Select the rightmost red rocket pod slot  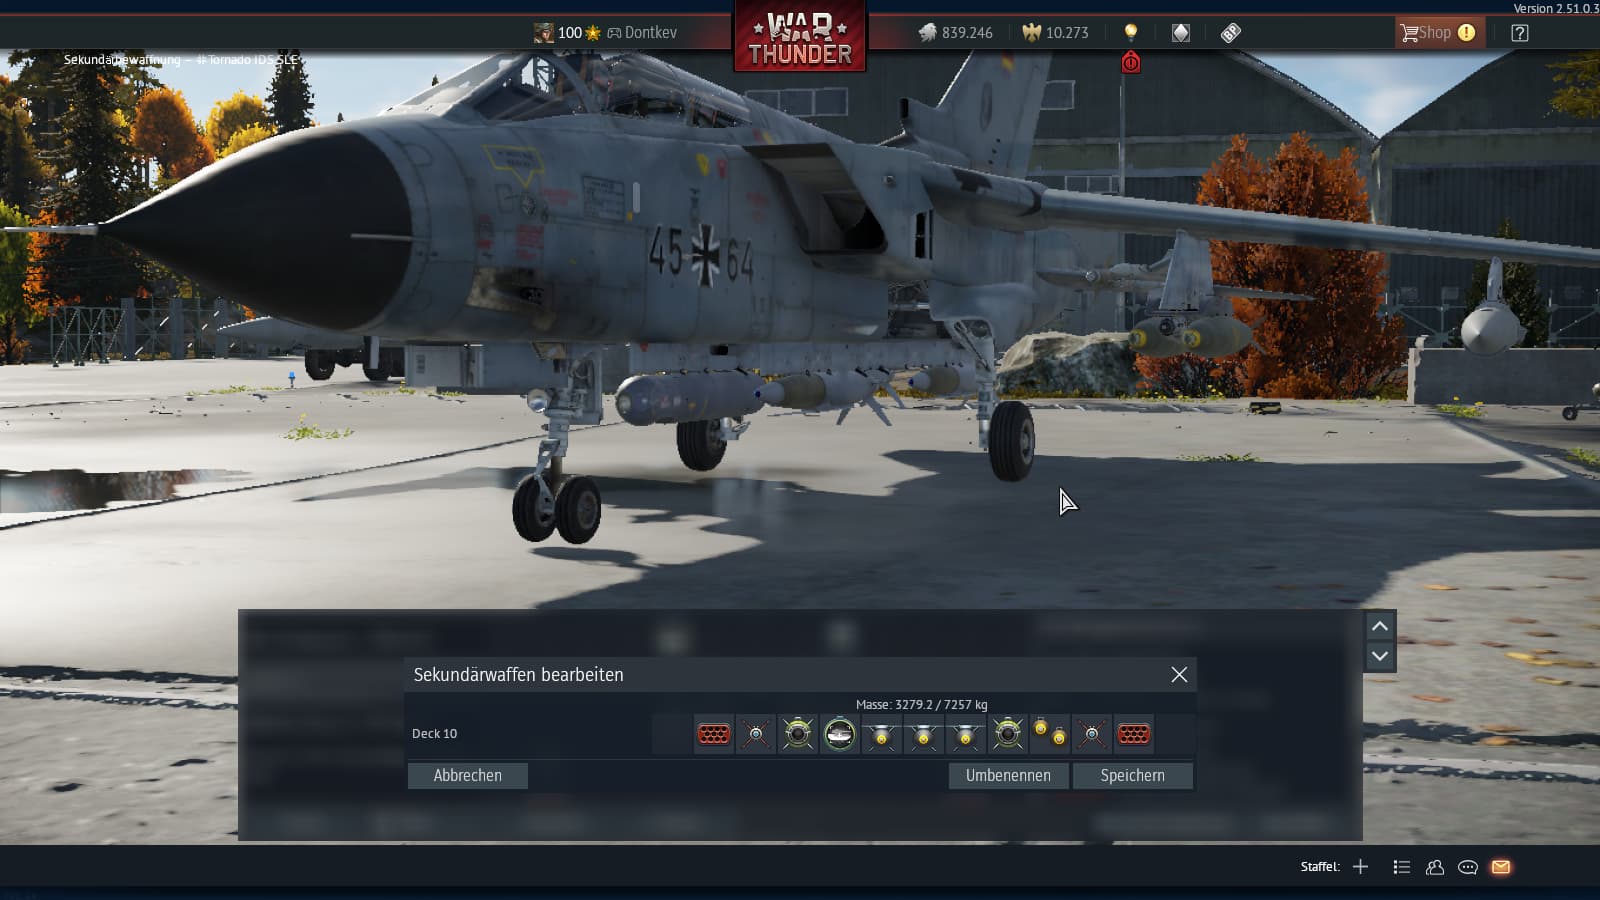coord(1133,734)
